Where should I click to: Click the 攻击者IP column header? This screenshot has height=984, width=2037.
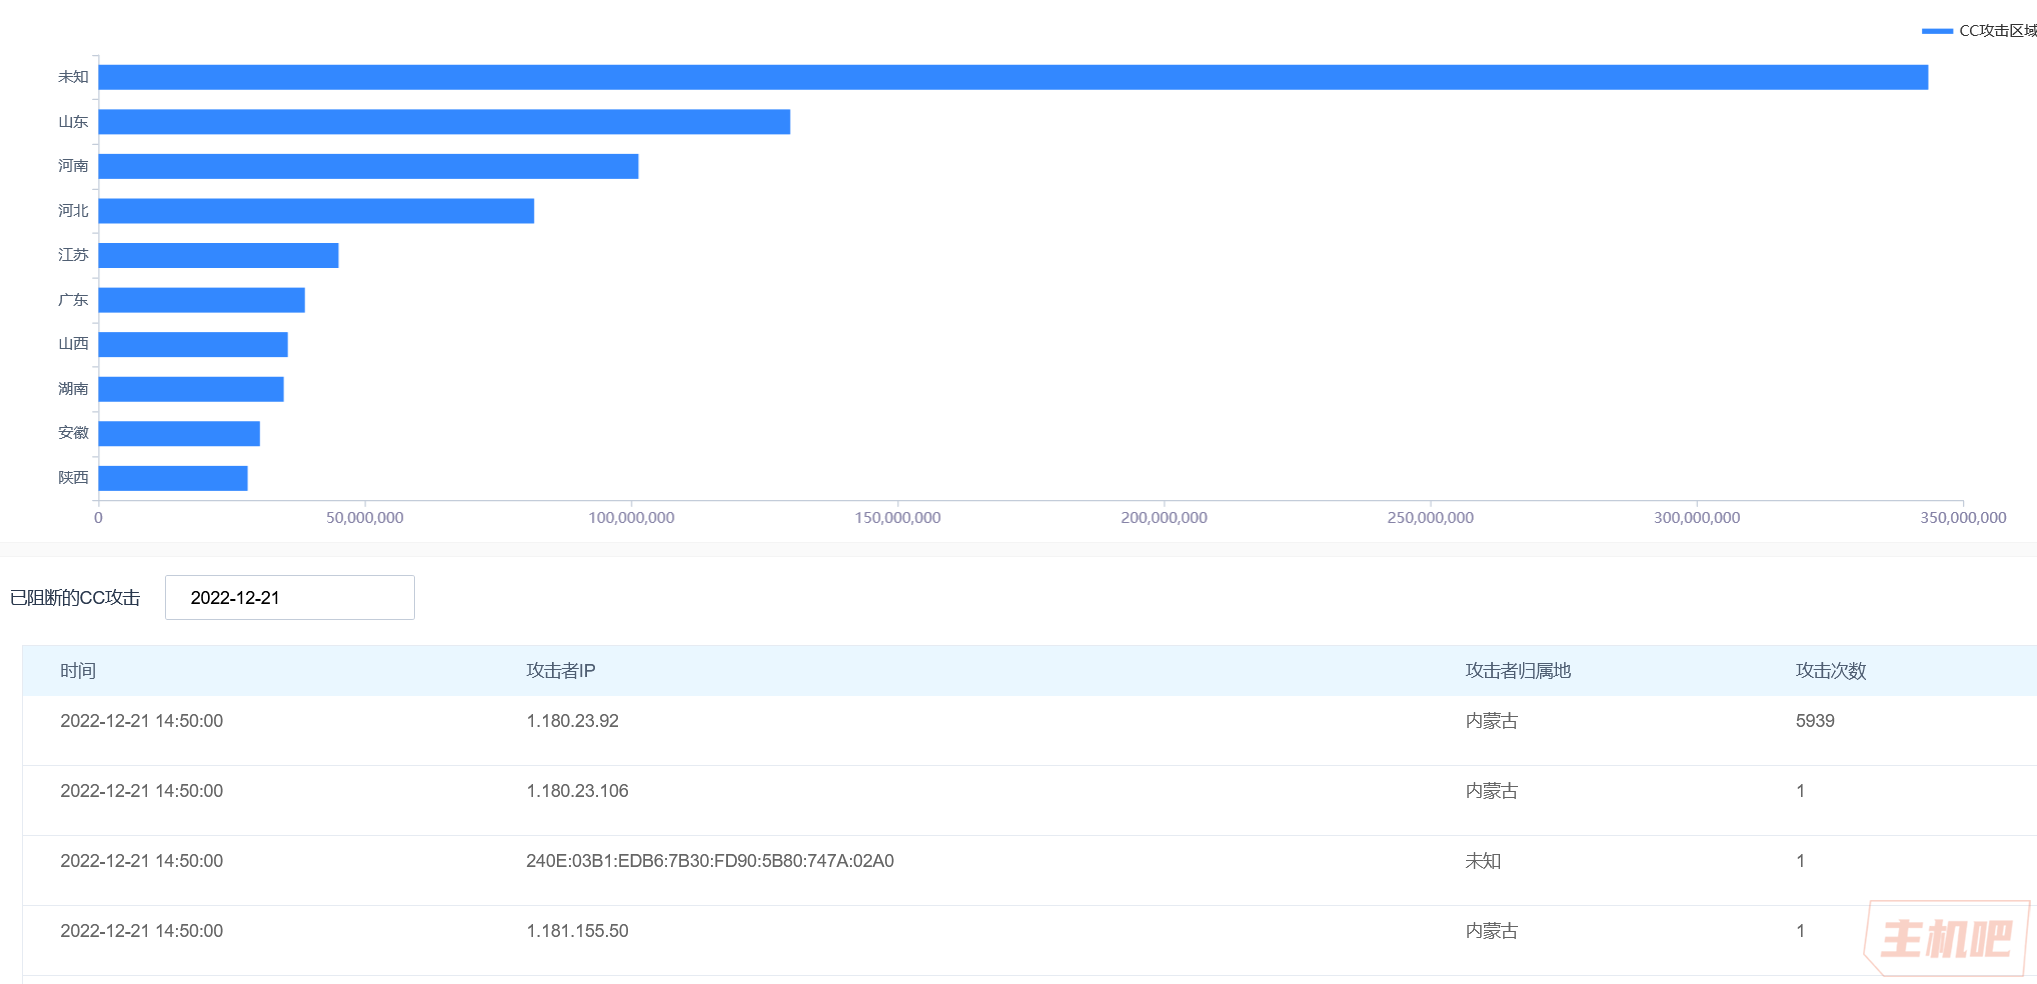561,671
